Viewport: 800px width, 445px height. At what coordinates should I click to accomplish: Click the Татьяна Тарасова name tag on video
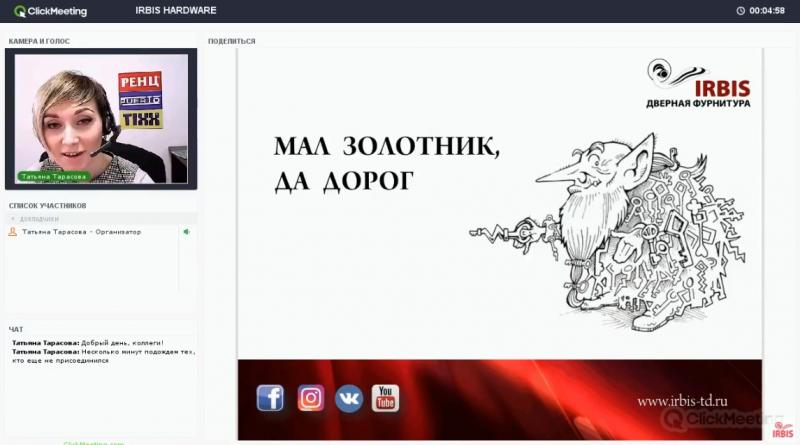[x=54, y=176]
